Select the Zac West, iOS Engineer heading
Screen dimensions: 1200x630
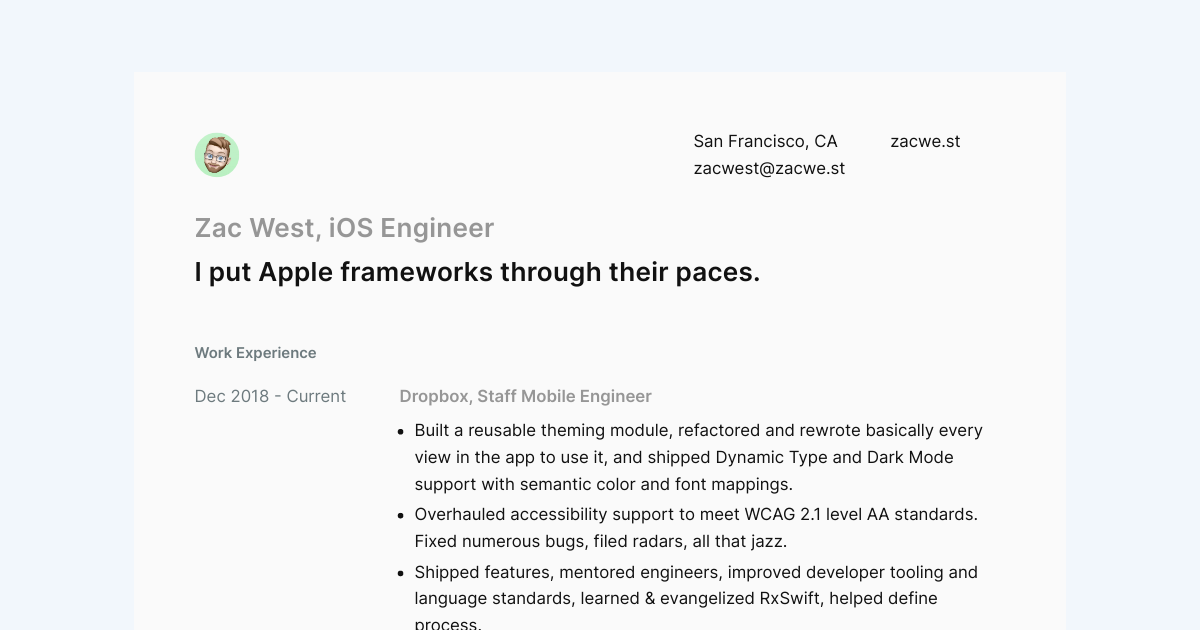click(344, 228)
